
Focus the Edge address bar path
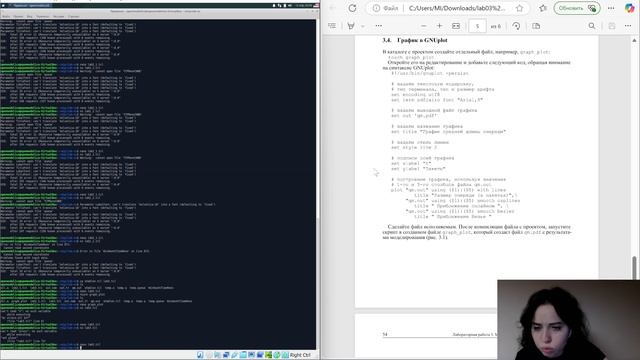pos(457,8)
